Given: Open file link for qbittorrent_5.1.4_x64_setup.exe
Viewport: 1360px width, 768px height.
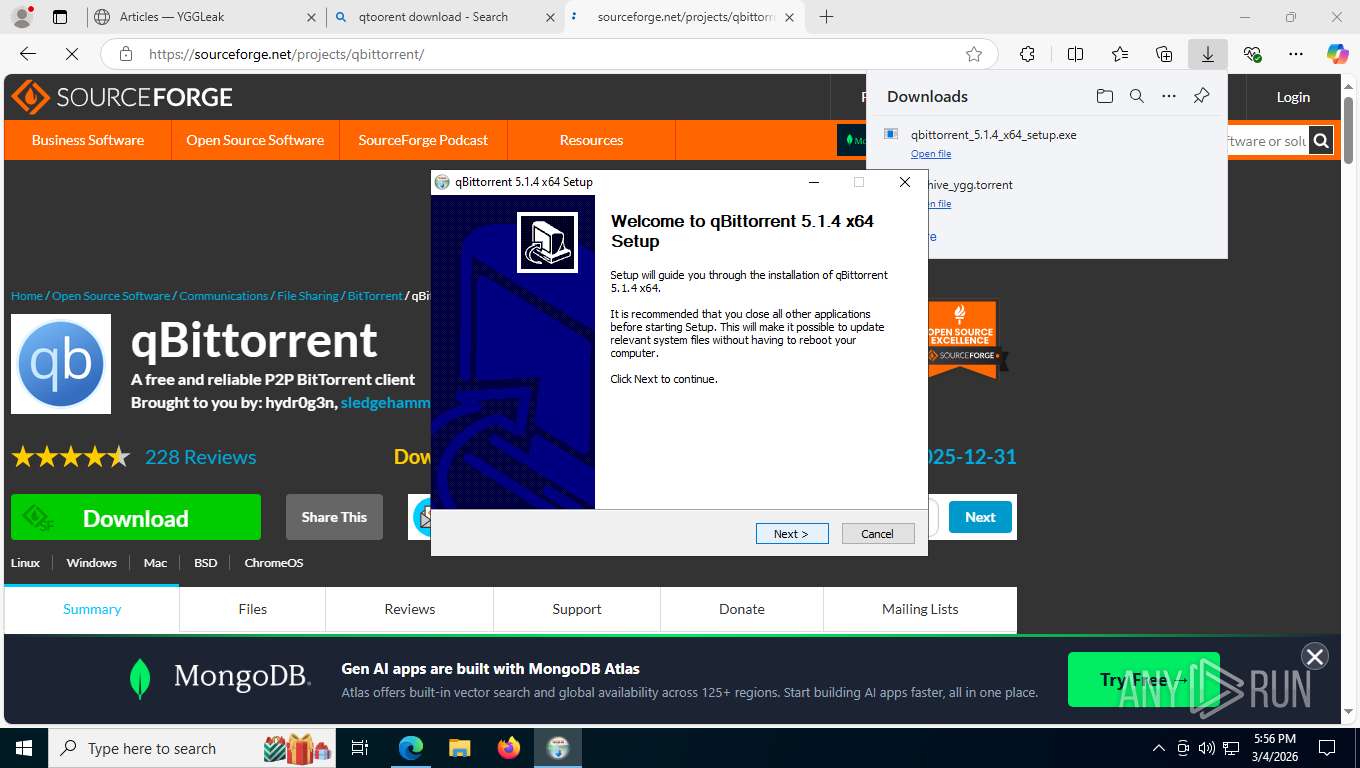Looking at the screenshot, I should click(931, 153).
